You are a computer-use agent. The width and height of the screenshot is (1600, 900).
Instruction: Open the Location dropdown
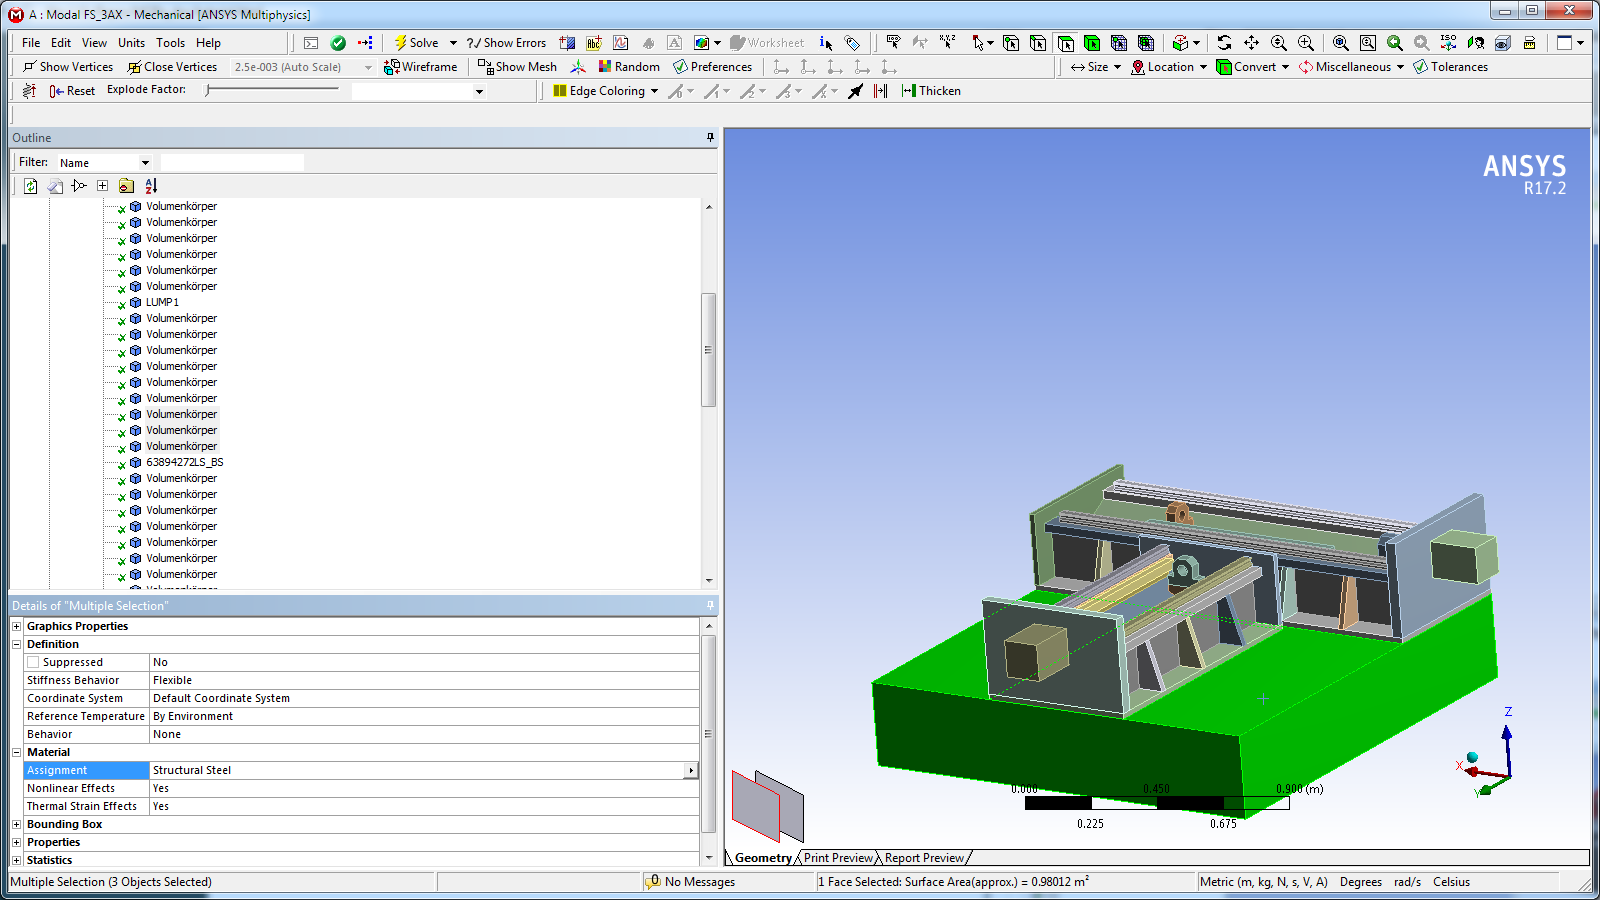click(x=1169, y=67)
